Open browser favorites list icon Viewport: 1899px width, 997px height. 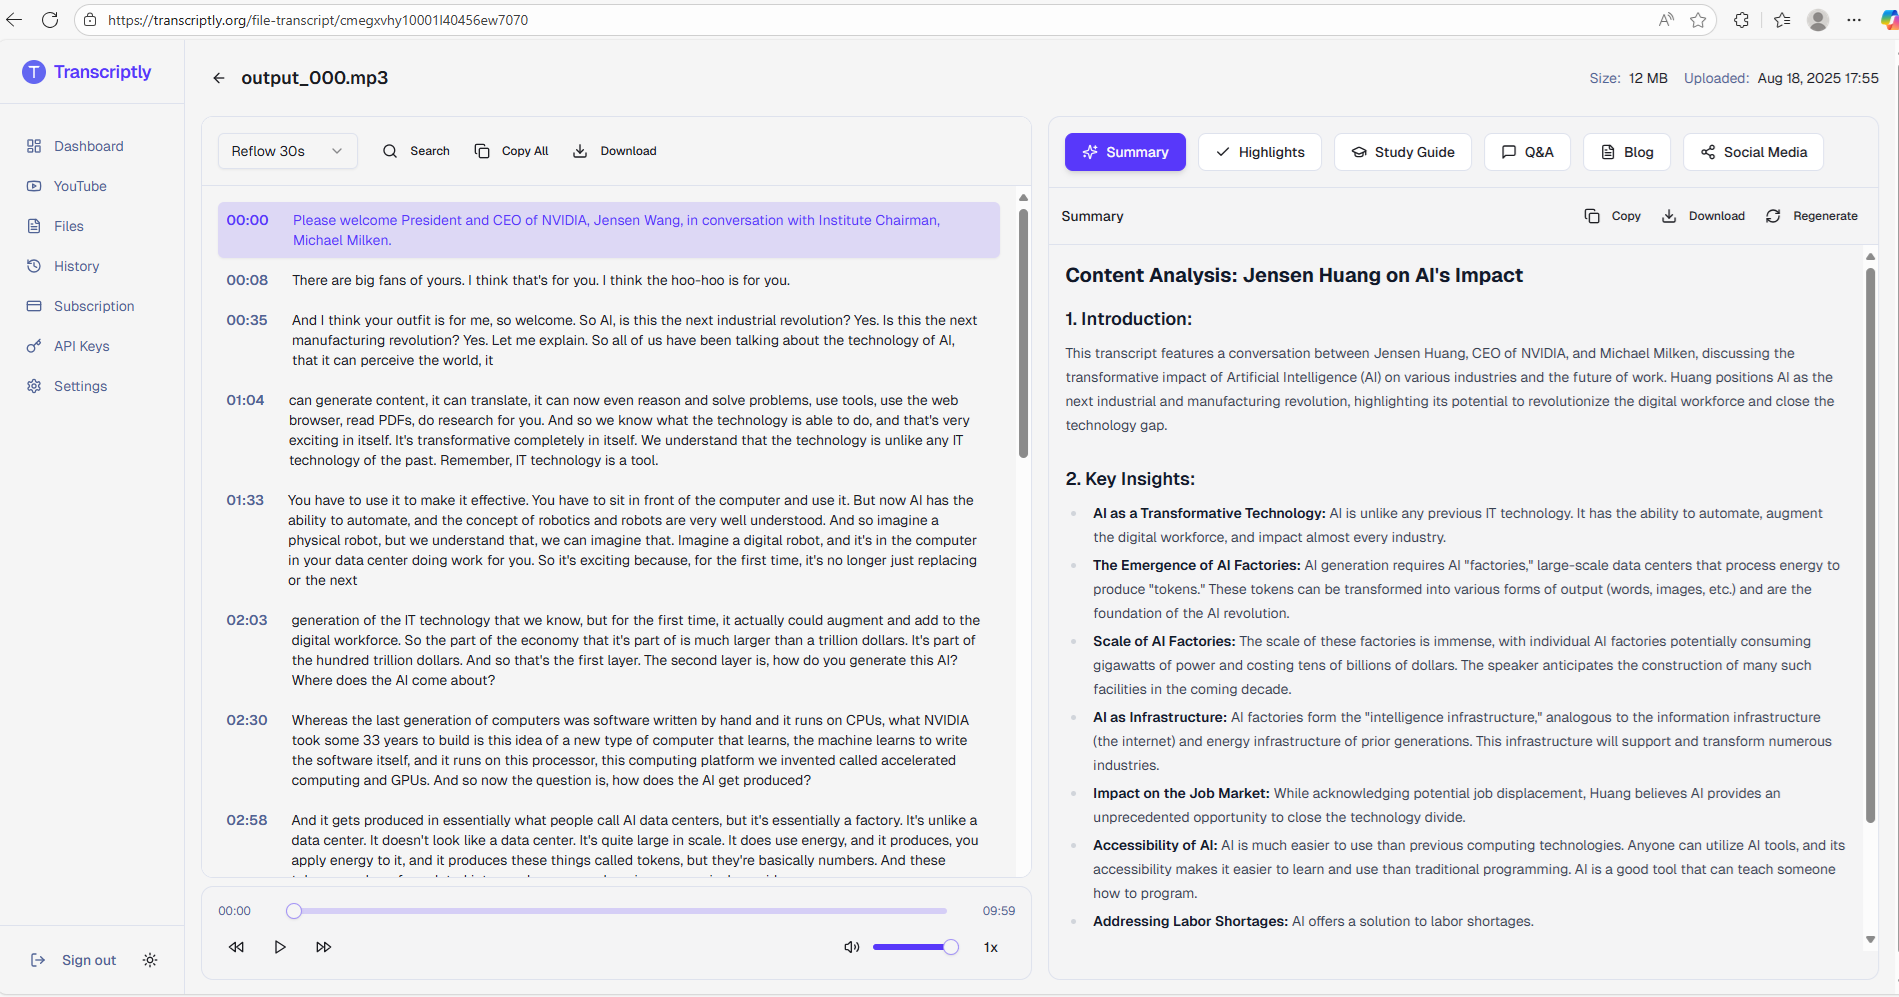tap(1782, 20)
